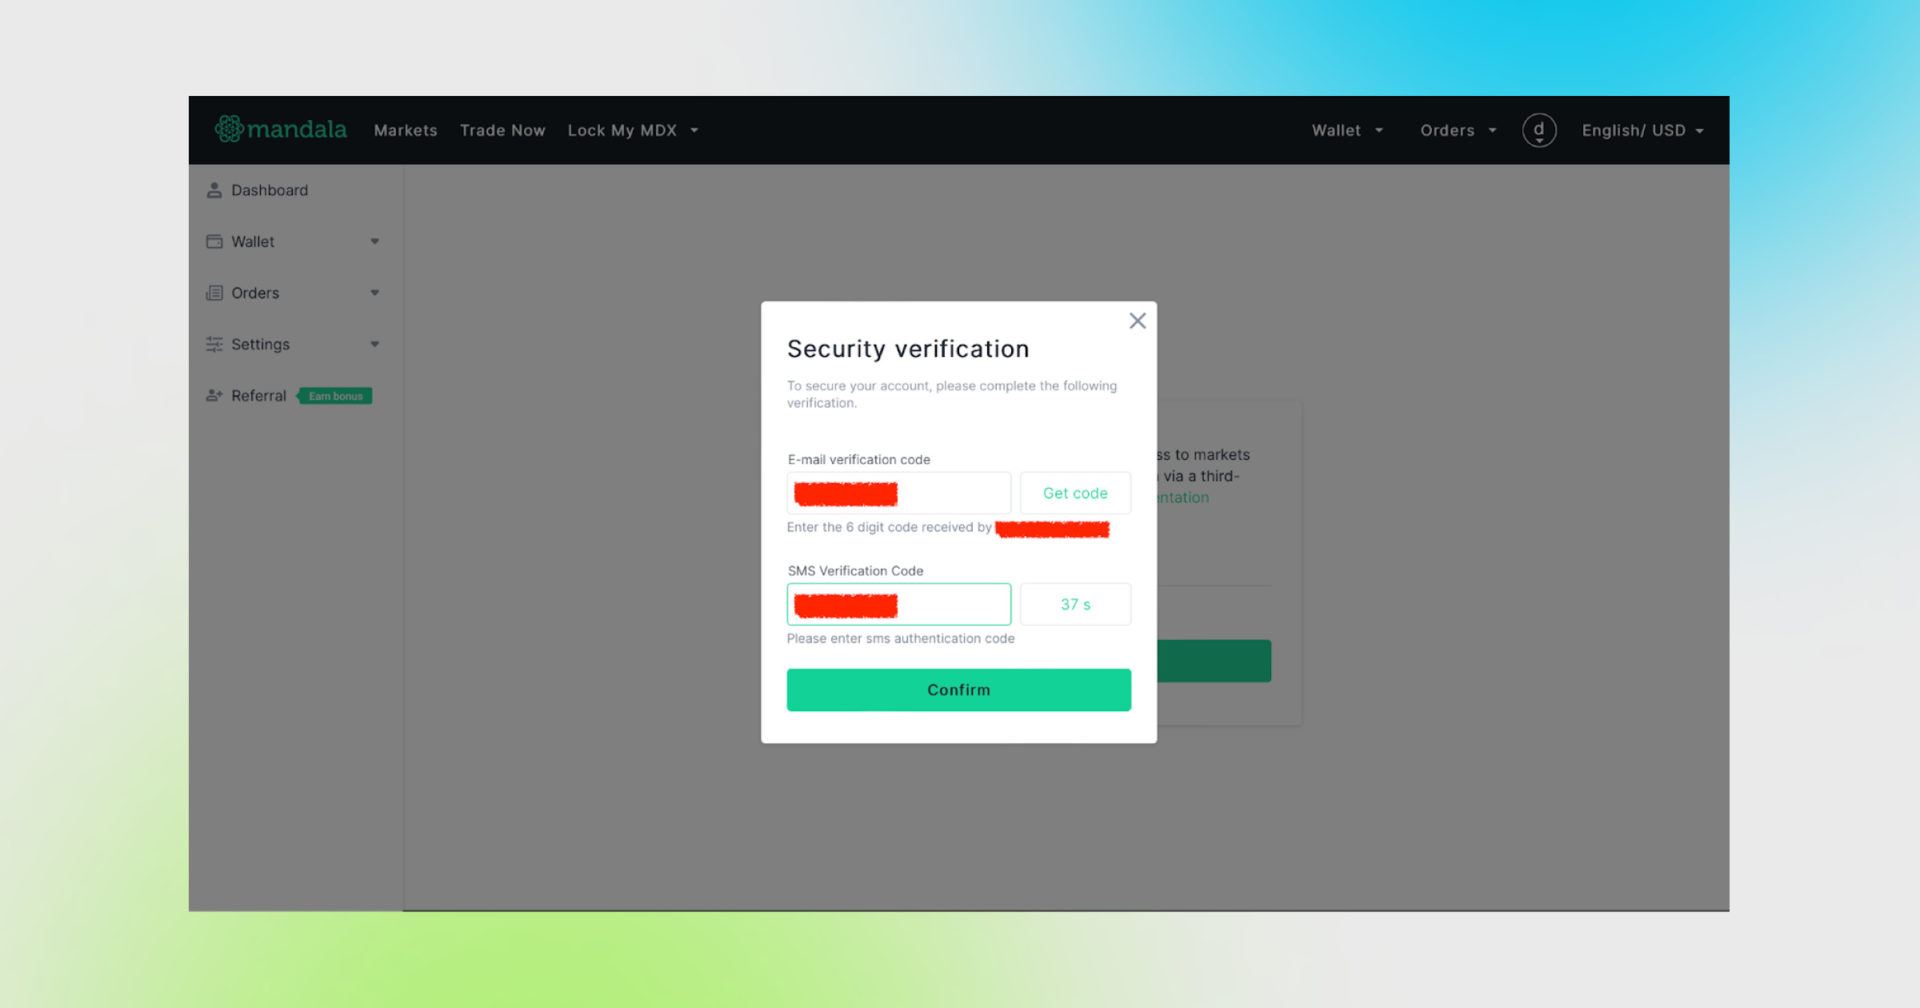
Task: Click the Wallet card icon in sidebar
Action: pyautogui.click(x=214, y=242)
